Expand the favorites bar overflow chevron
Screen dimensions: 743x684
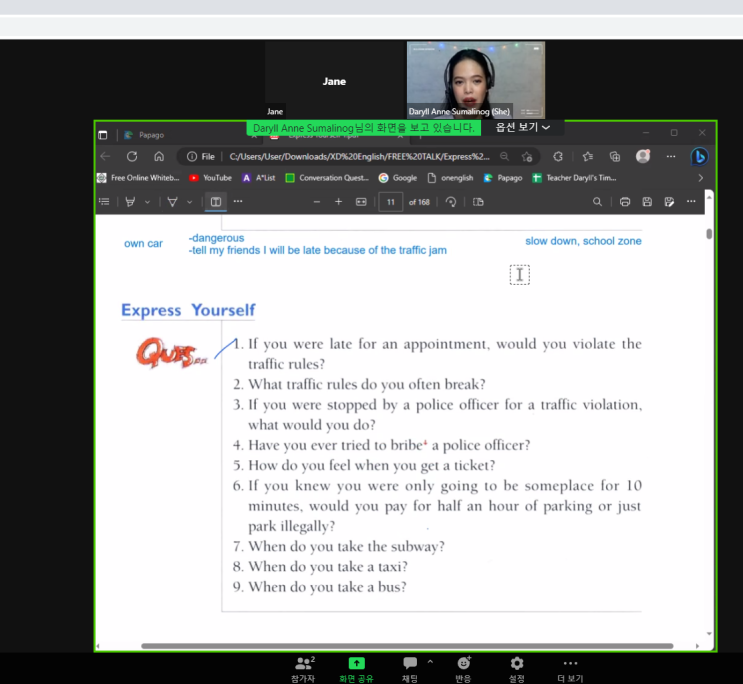pyautogui.click(x=701, y=178)
